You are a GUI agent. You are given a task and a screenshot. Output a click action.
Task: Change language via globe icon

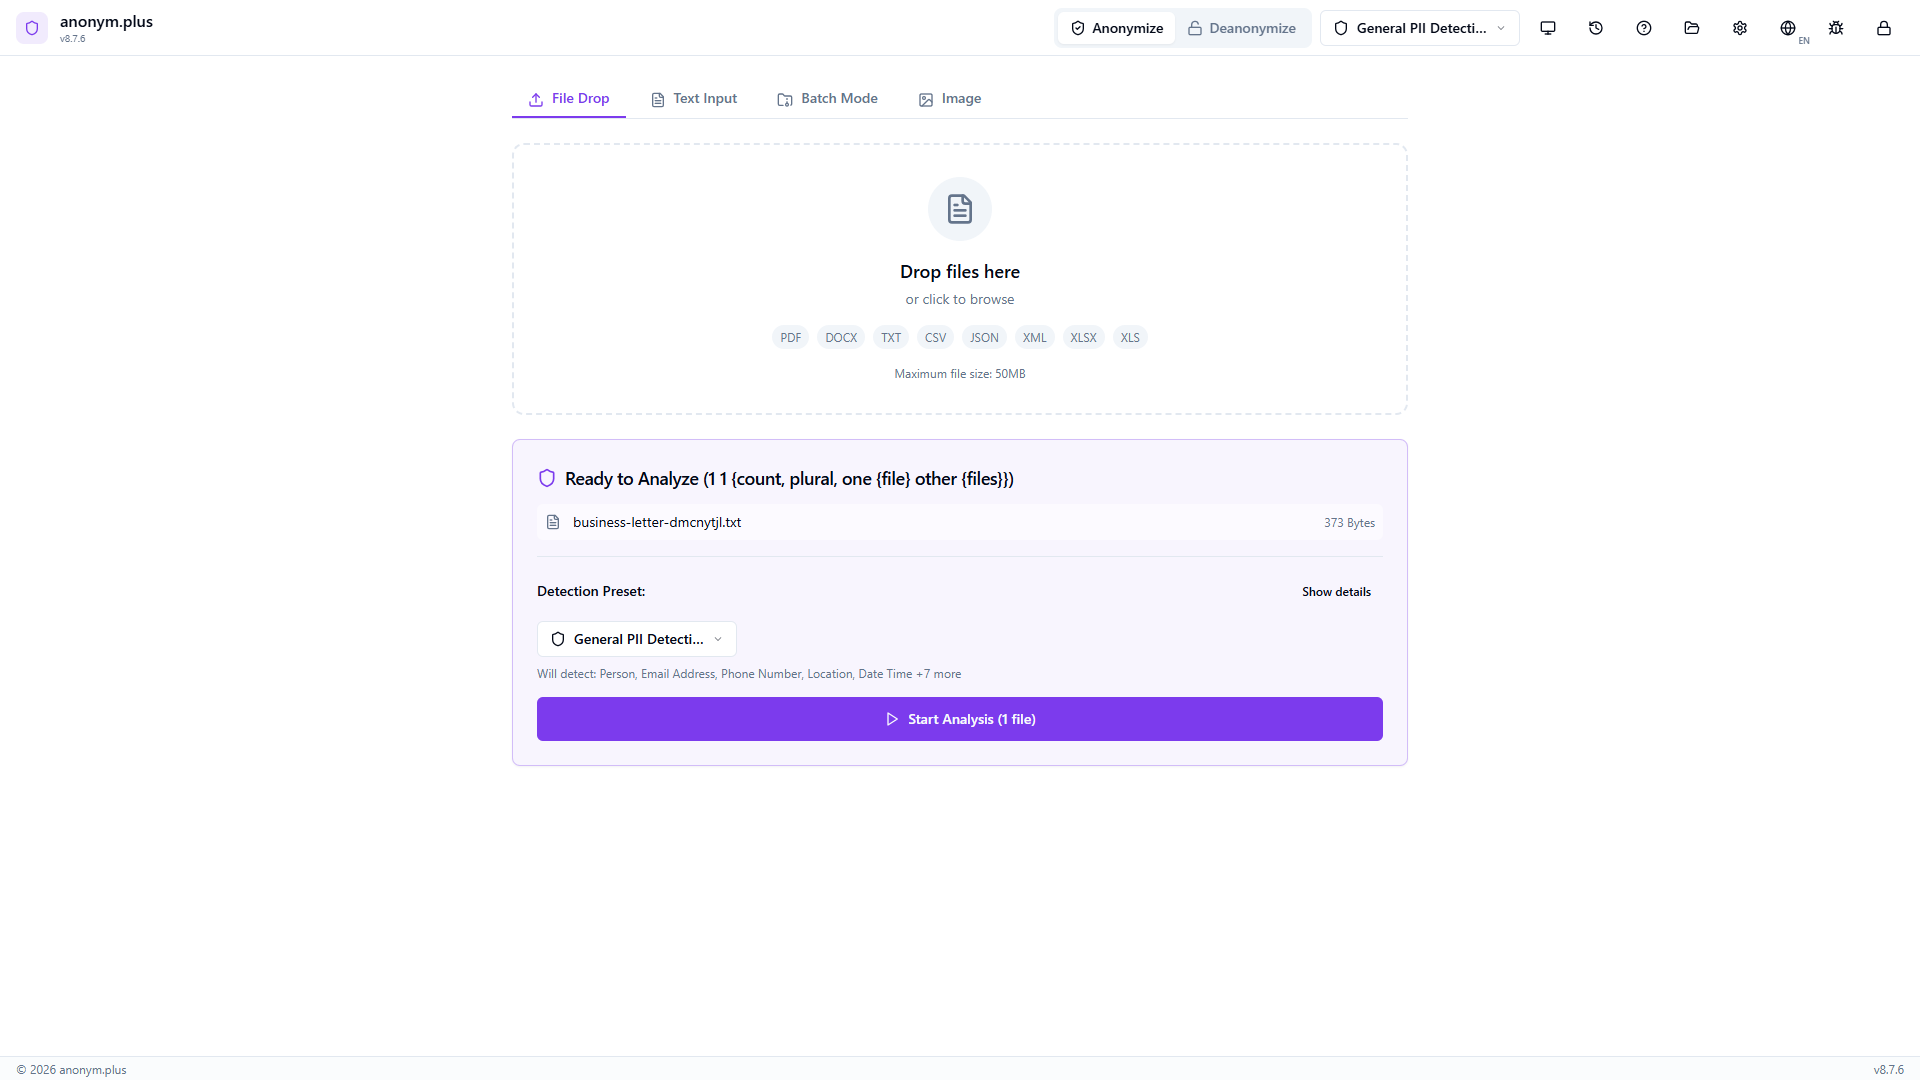tap(1788, 28)
